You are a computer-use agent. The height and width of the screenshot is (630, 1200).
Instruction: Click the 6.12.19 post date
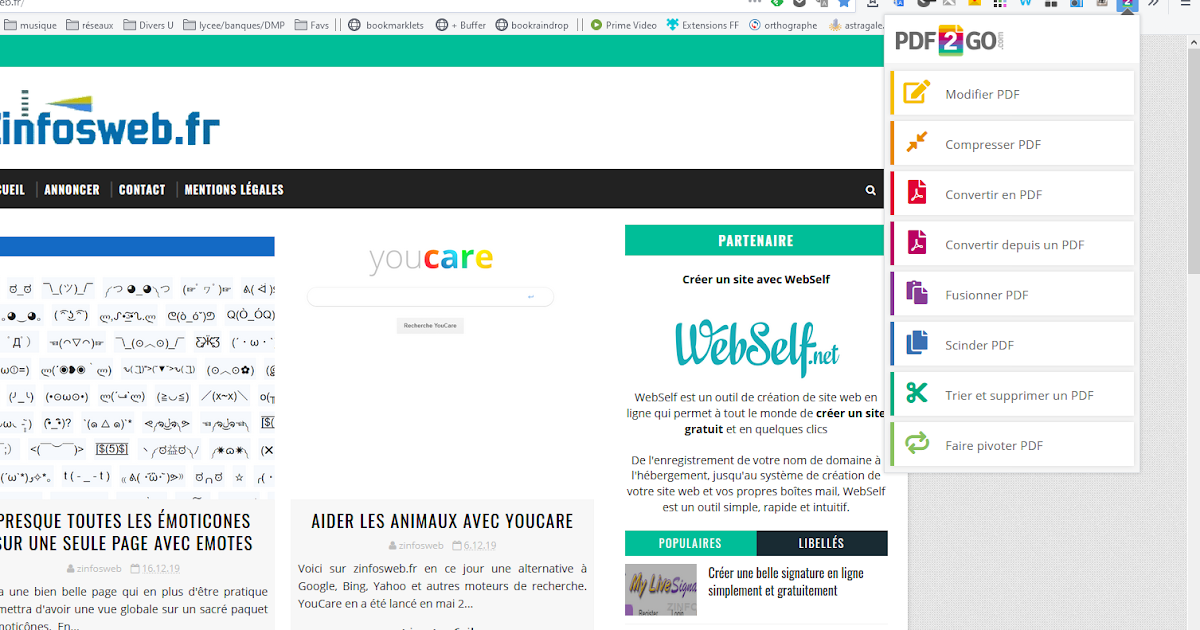point(480,546)
